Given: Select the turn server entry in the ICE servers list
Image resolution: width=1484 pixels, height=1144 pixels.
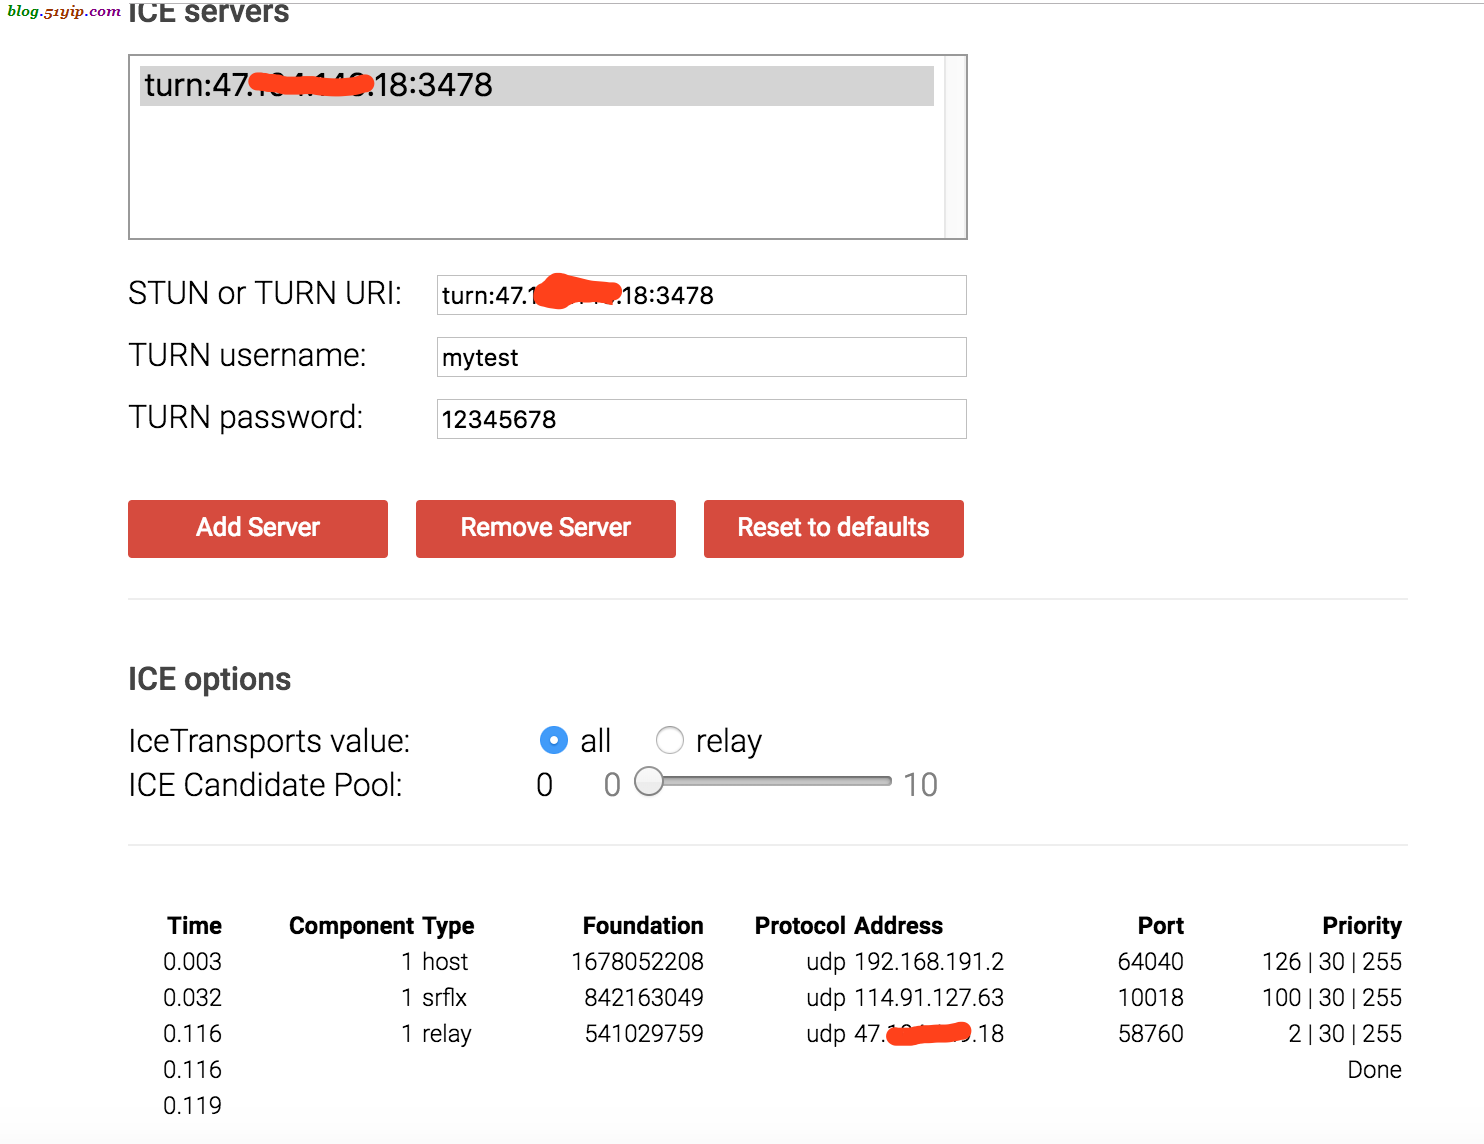Looking at the screenshot, I should coord(536,86).
